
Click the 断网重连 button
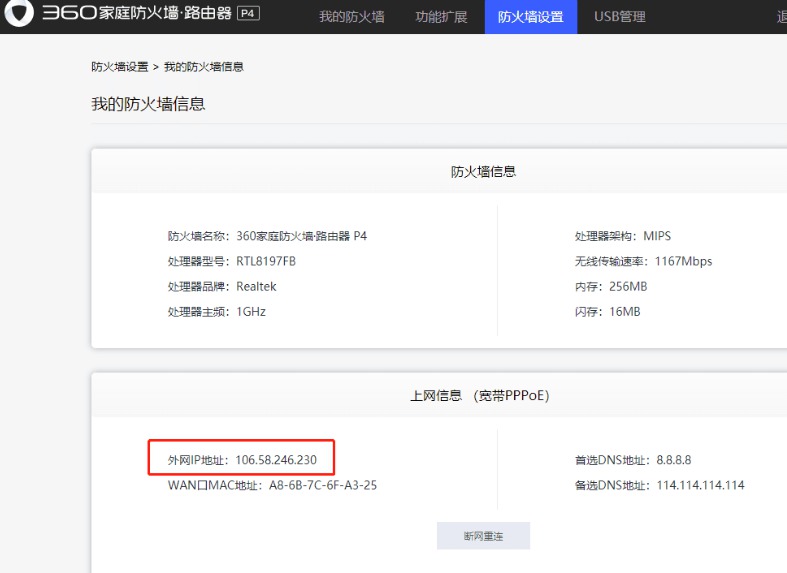[483, 536]
